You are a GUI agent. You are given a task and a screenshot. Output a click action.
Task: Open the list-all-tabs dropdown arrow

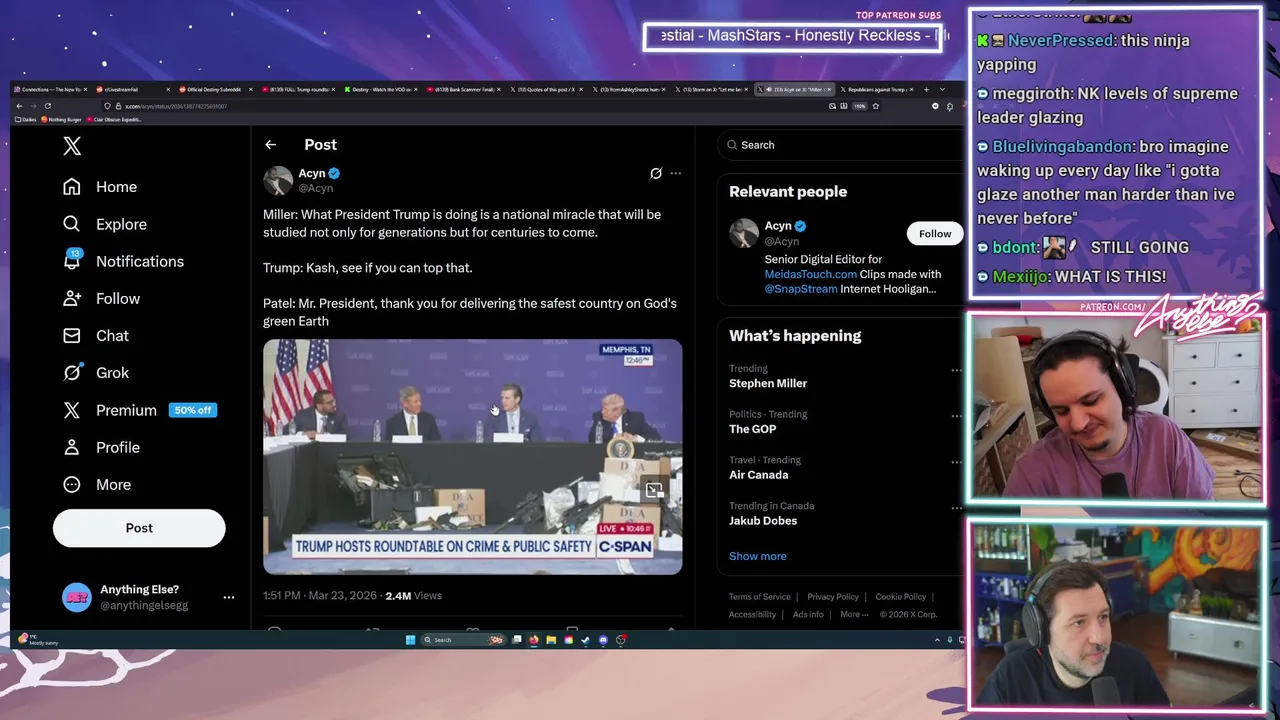tap(942, 90)
